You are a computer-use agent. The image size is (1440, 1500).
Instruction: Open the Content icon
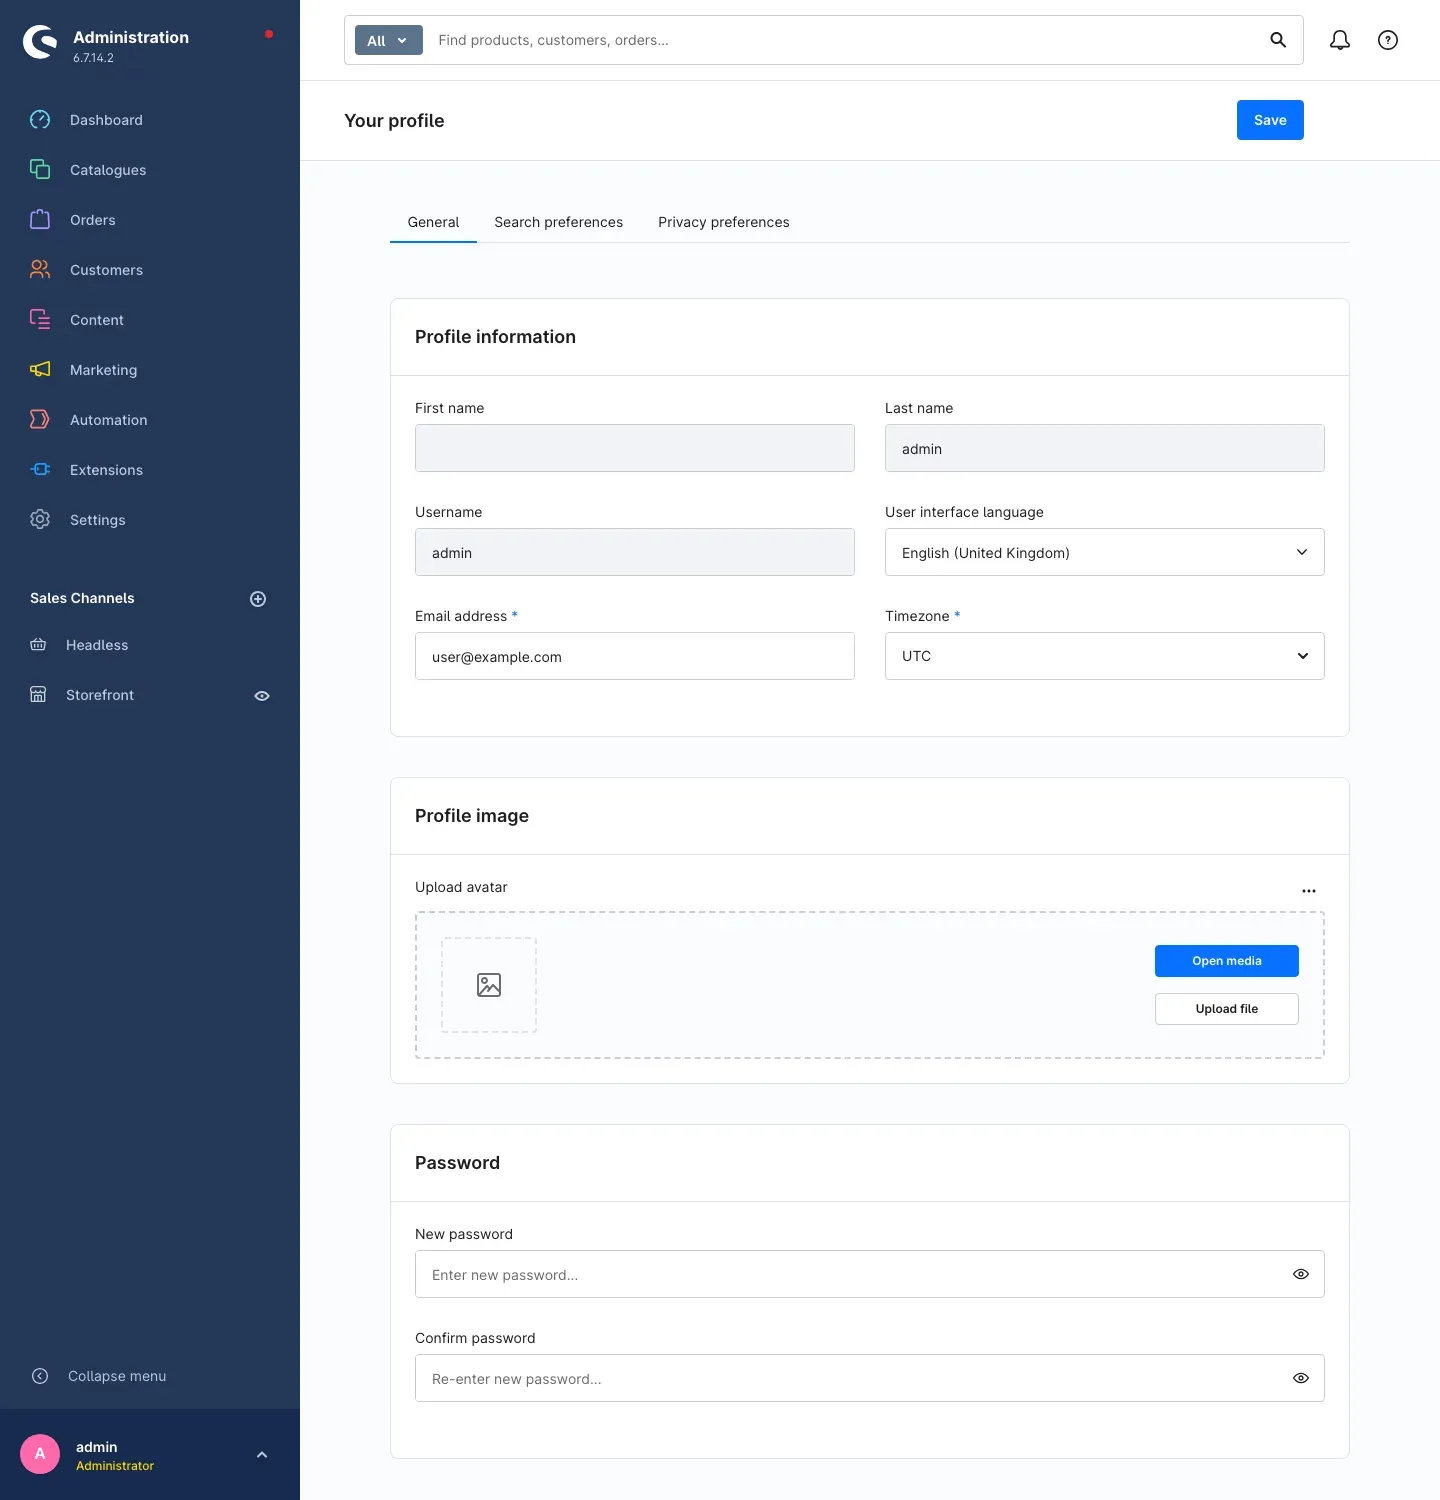pos(40,320)
